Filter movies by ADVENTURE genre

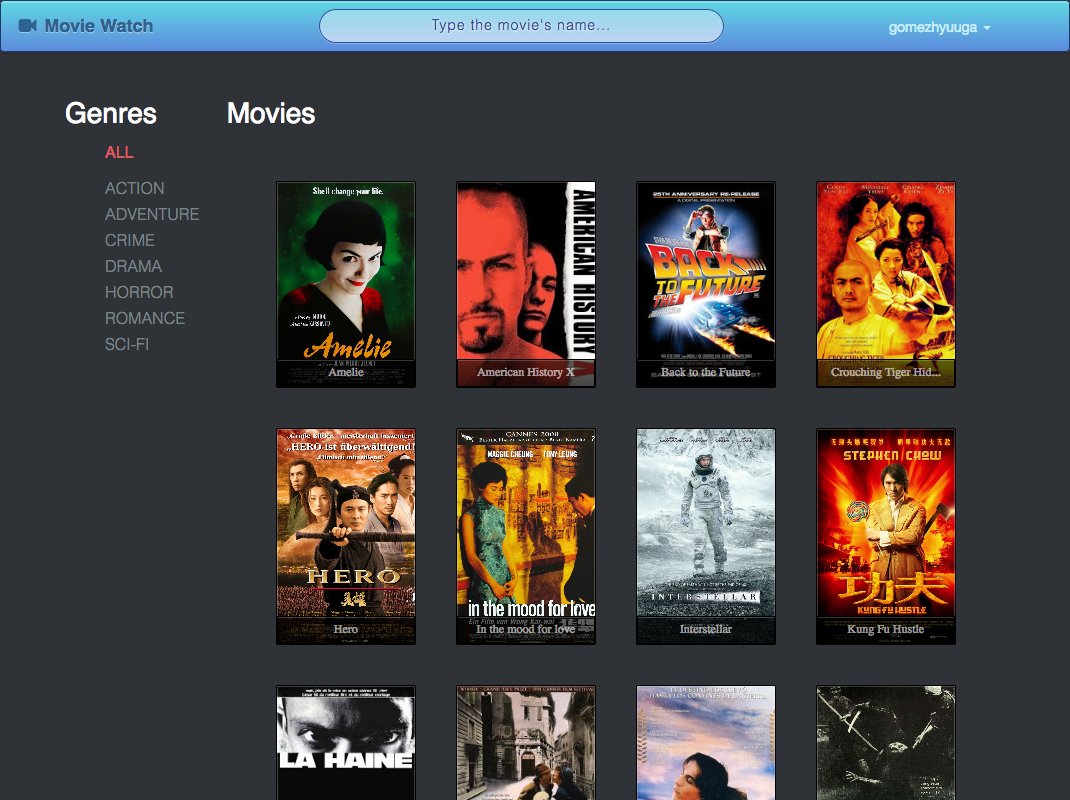coord(152,214)
